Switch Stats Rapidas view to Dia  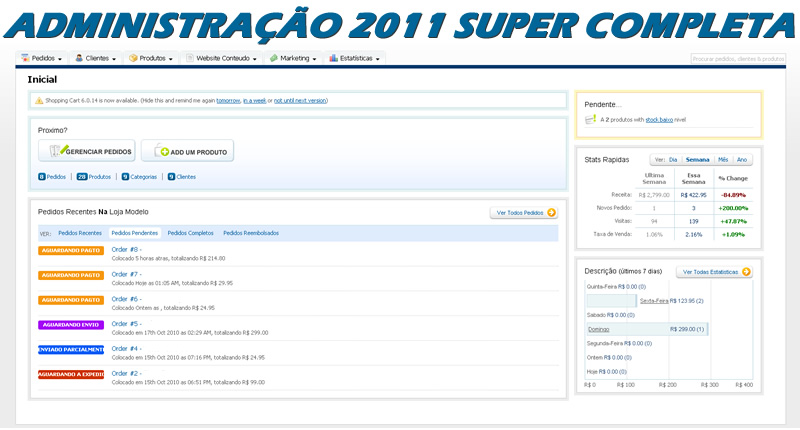(x=673, y=159)
